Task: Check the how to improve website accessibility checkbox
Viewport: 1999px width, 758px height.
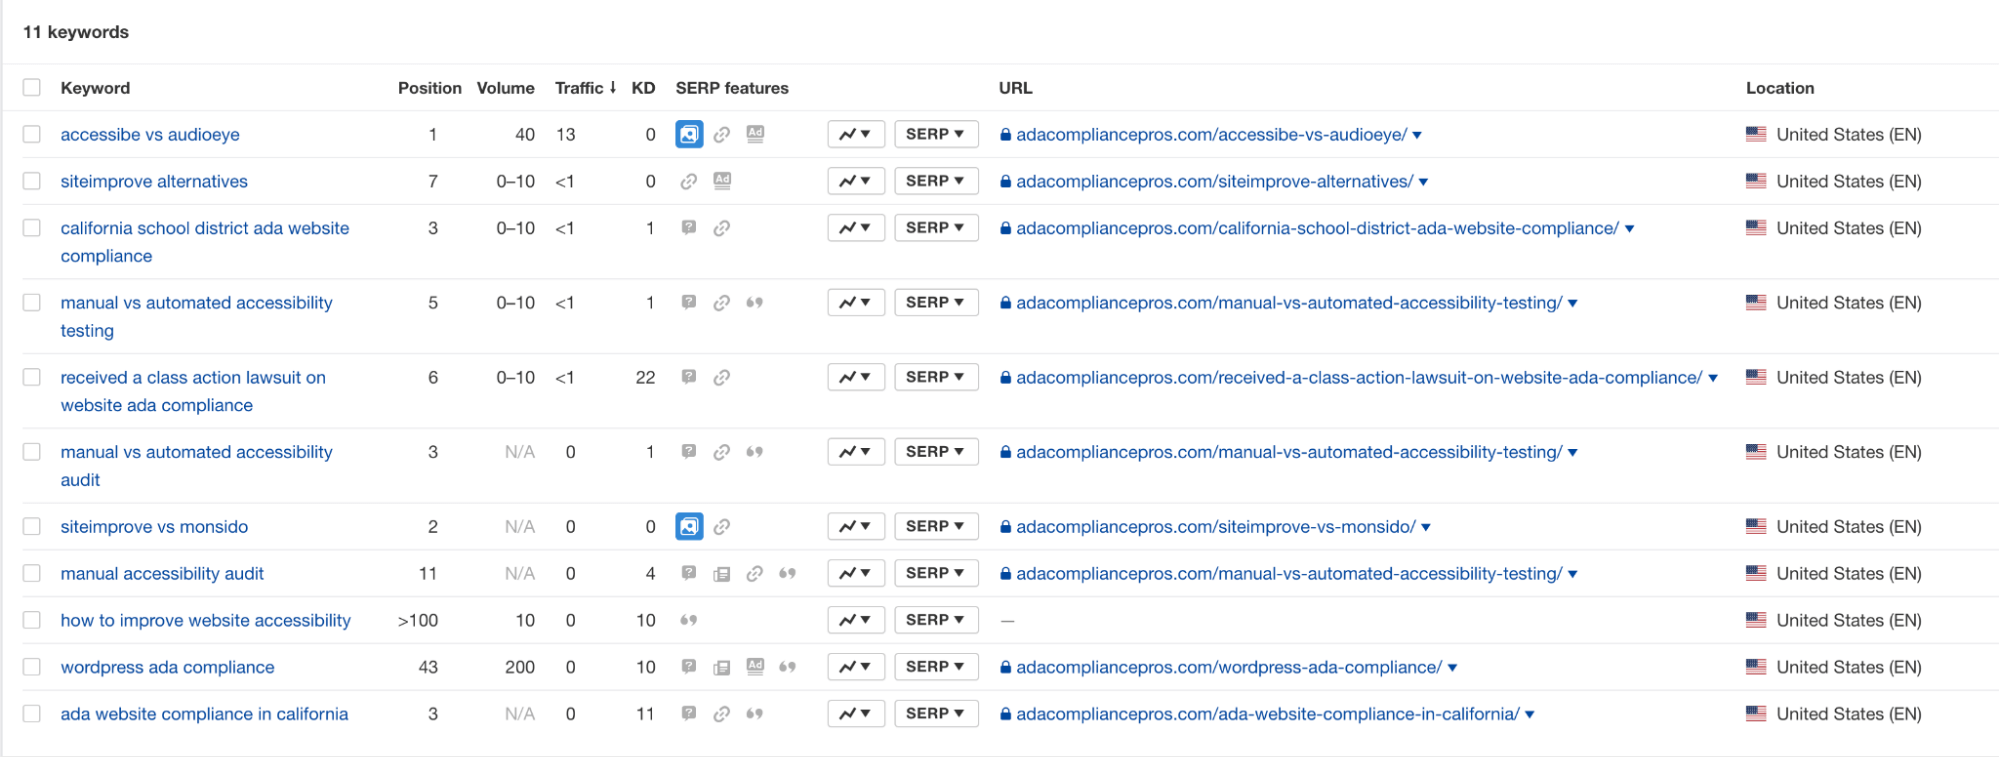Action: pyautogui.click(x=32, y=620)
